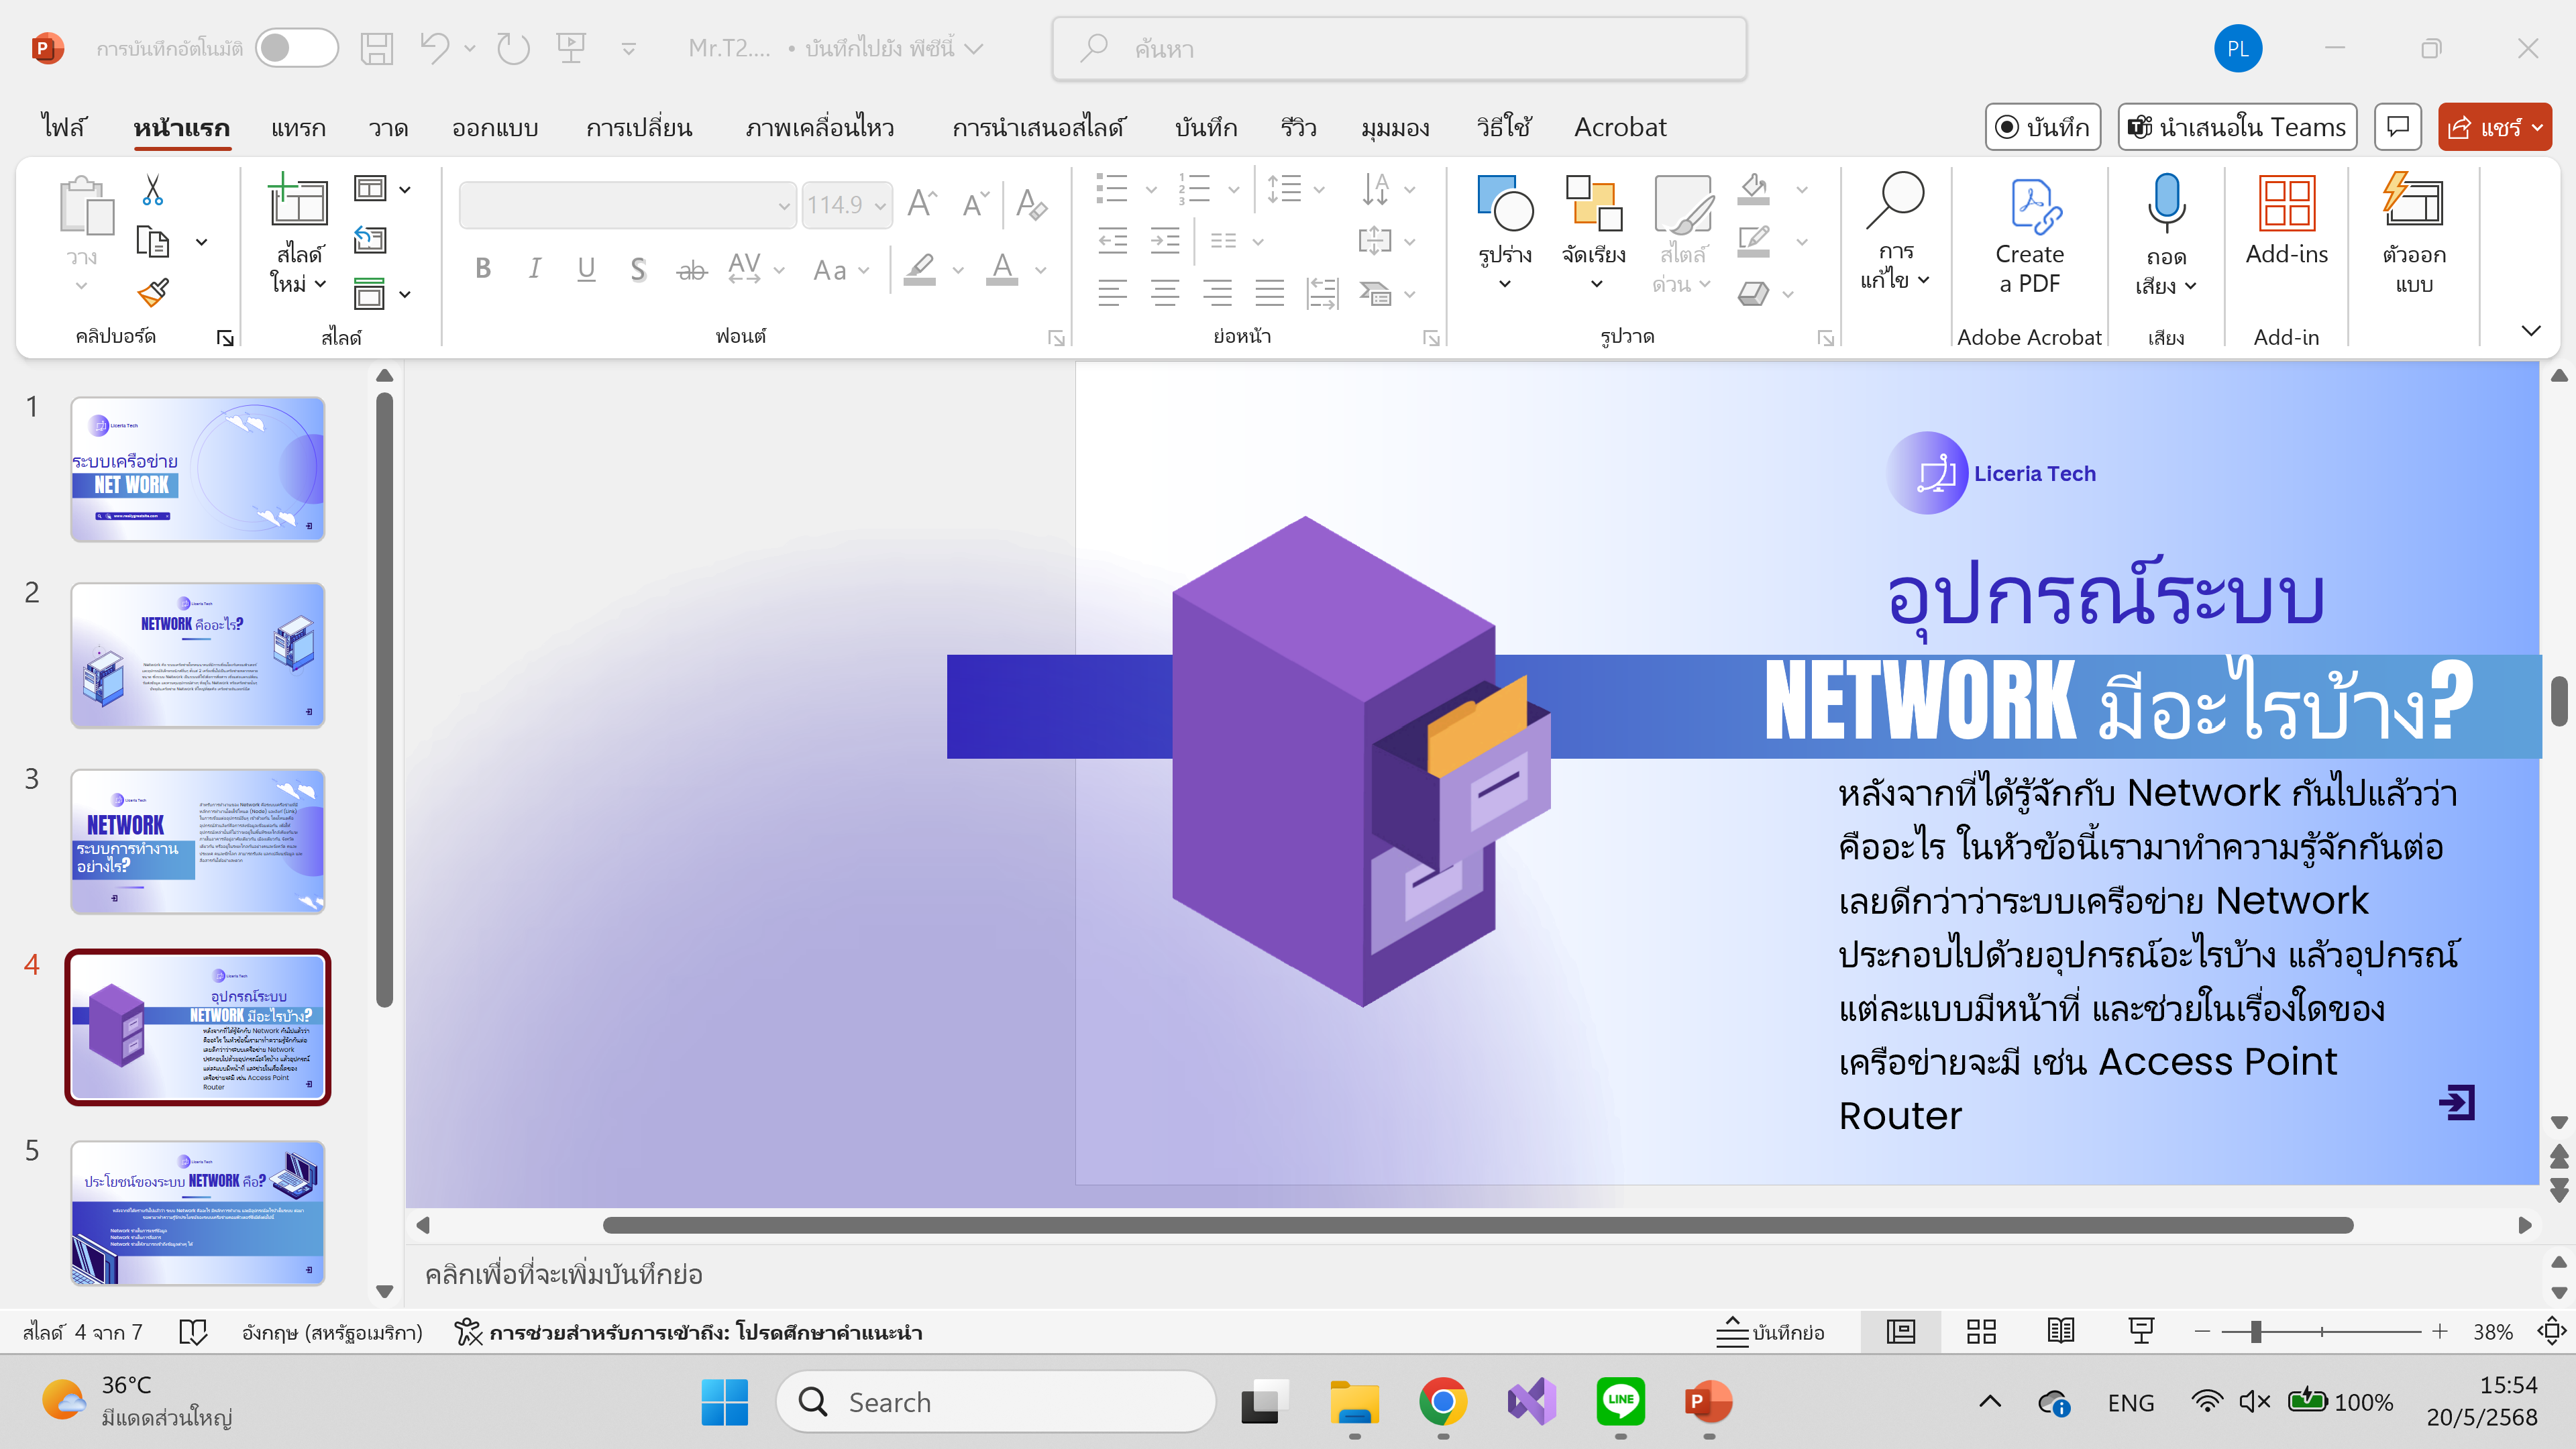
Task: Adjust the zoom slider
Action: (x=2256, y=1331)
